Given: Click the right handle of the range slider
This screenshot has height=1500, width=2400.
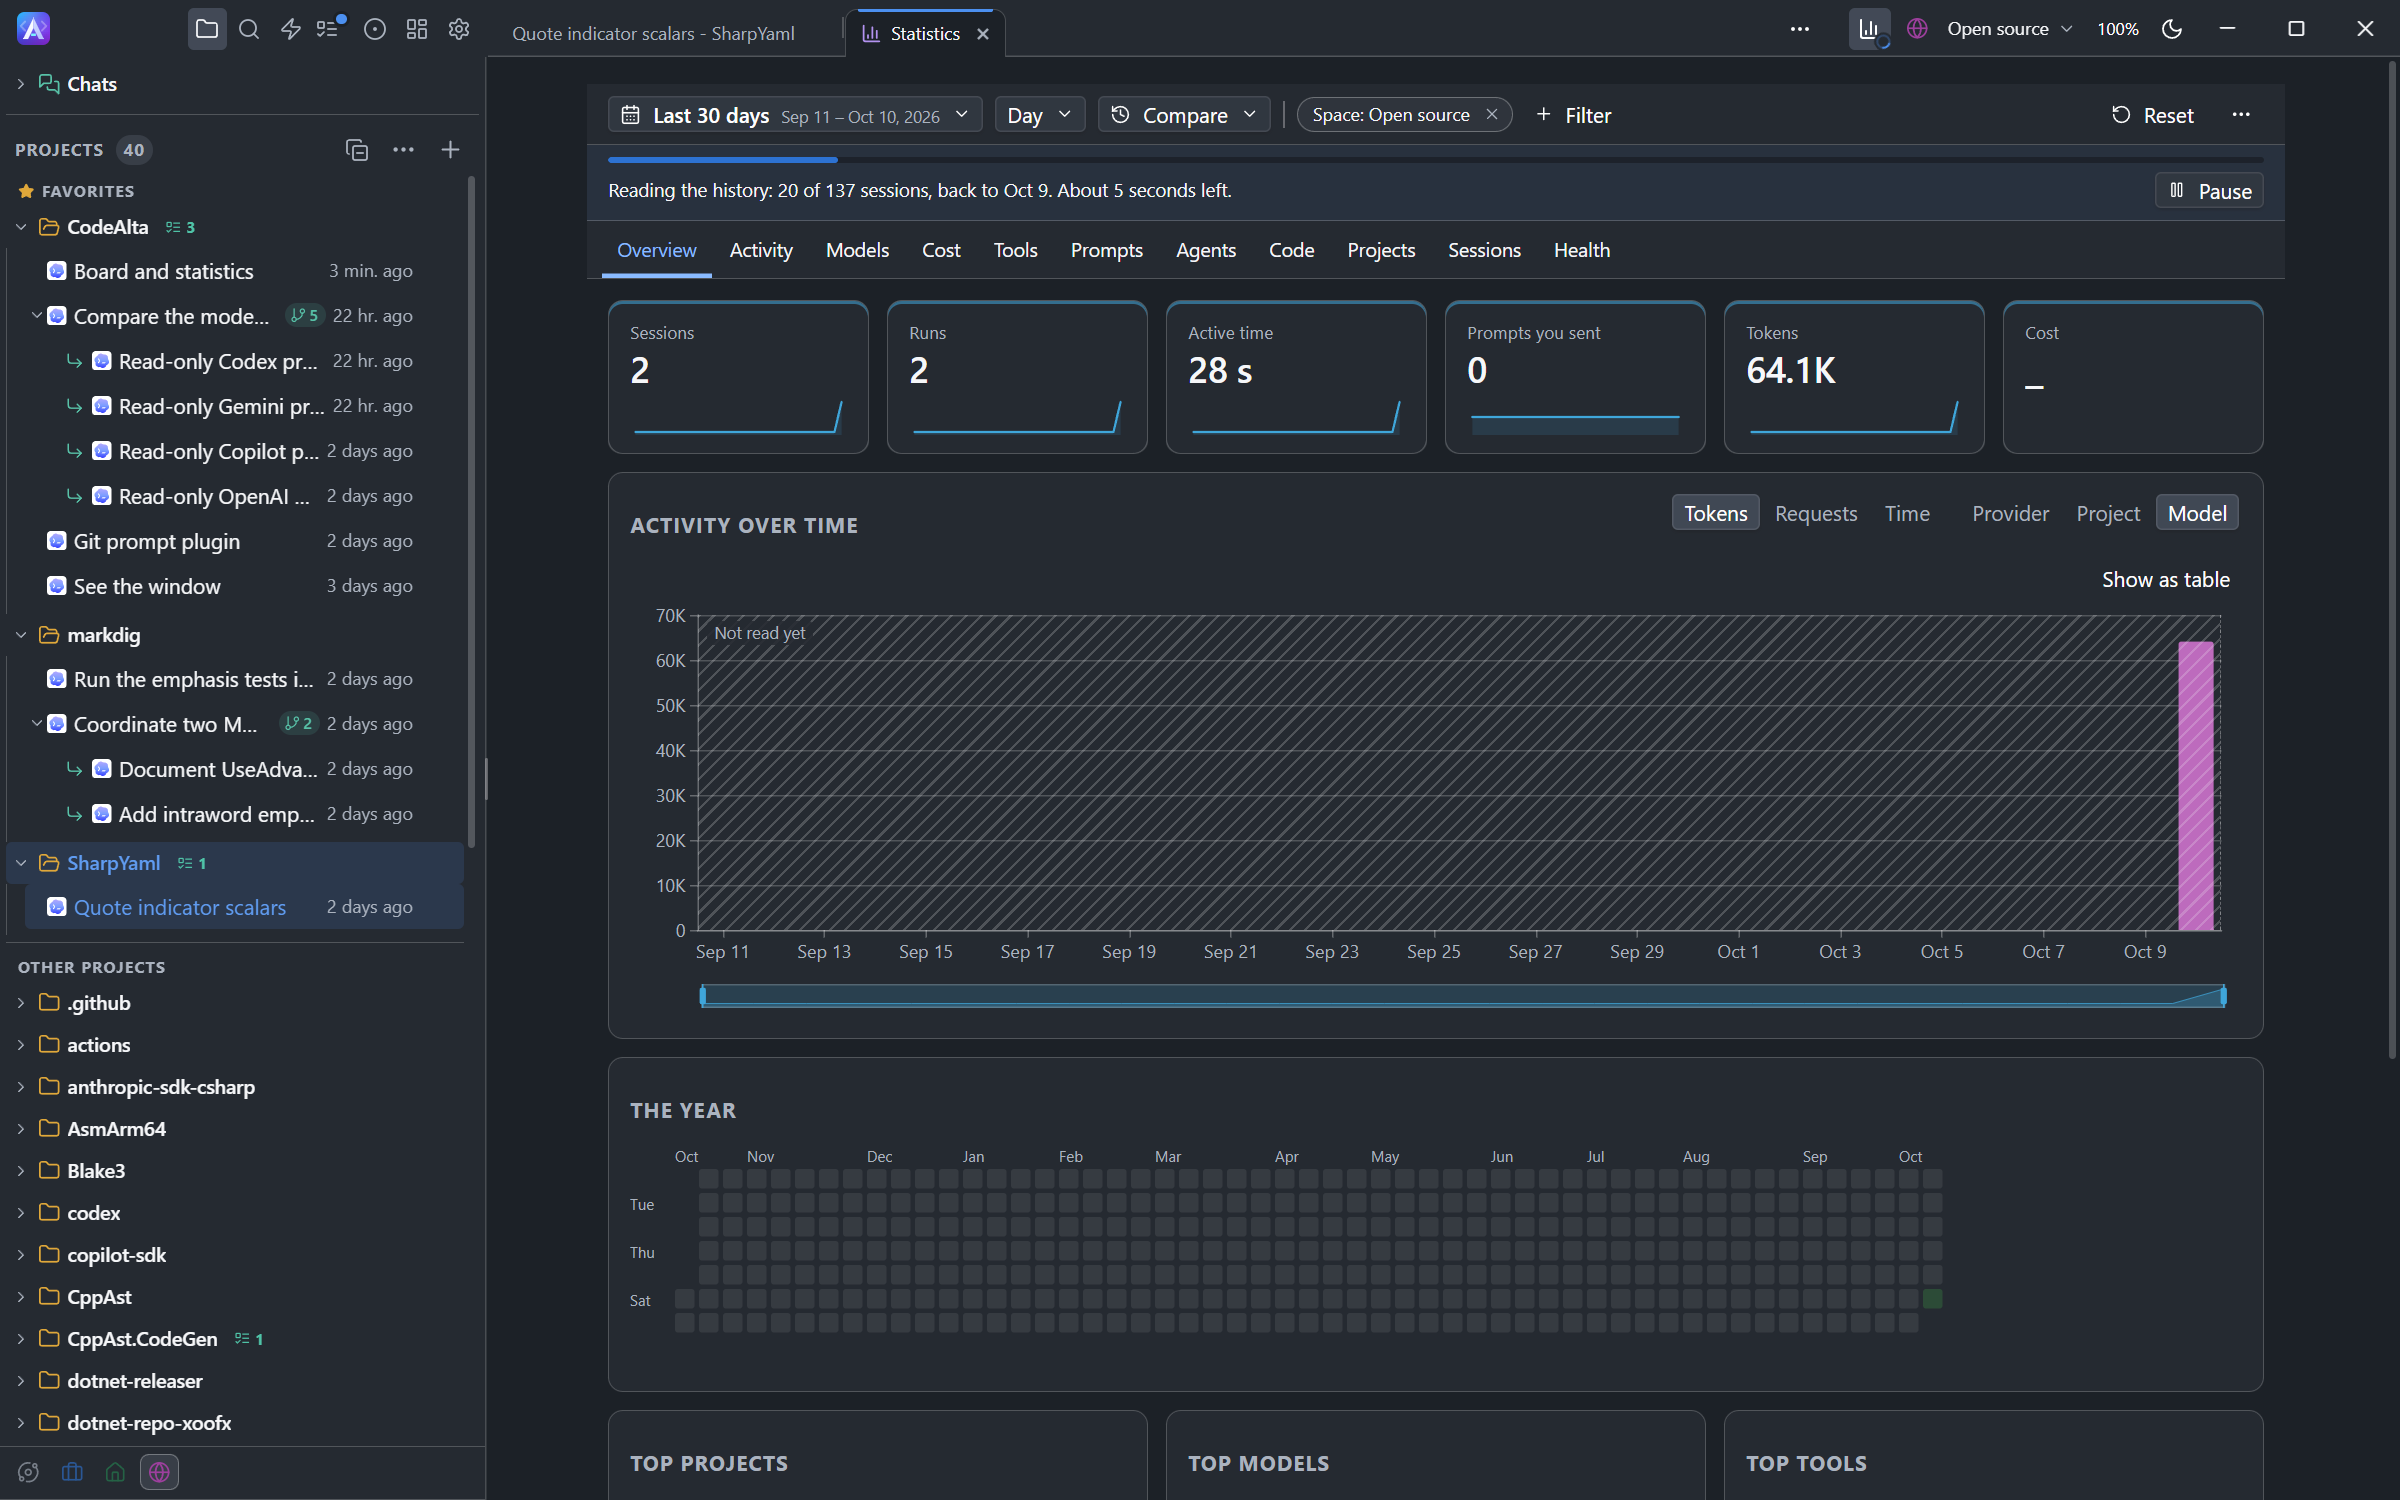Looking at the screenshot, I should (2223, 996).
